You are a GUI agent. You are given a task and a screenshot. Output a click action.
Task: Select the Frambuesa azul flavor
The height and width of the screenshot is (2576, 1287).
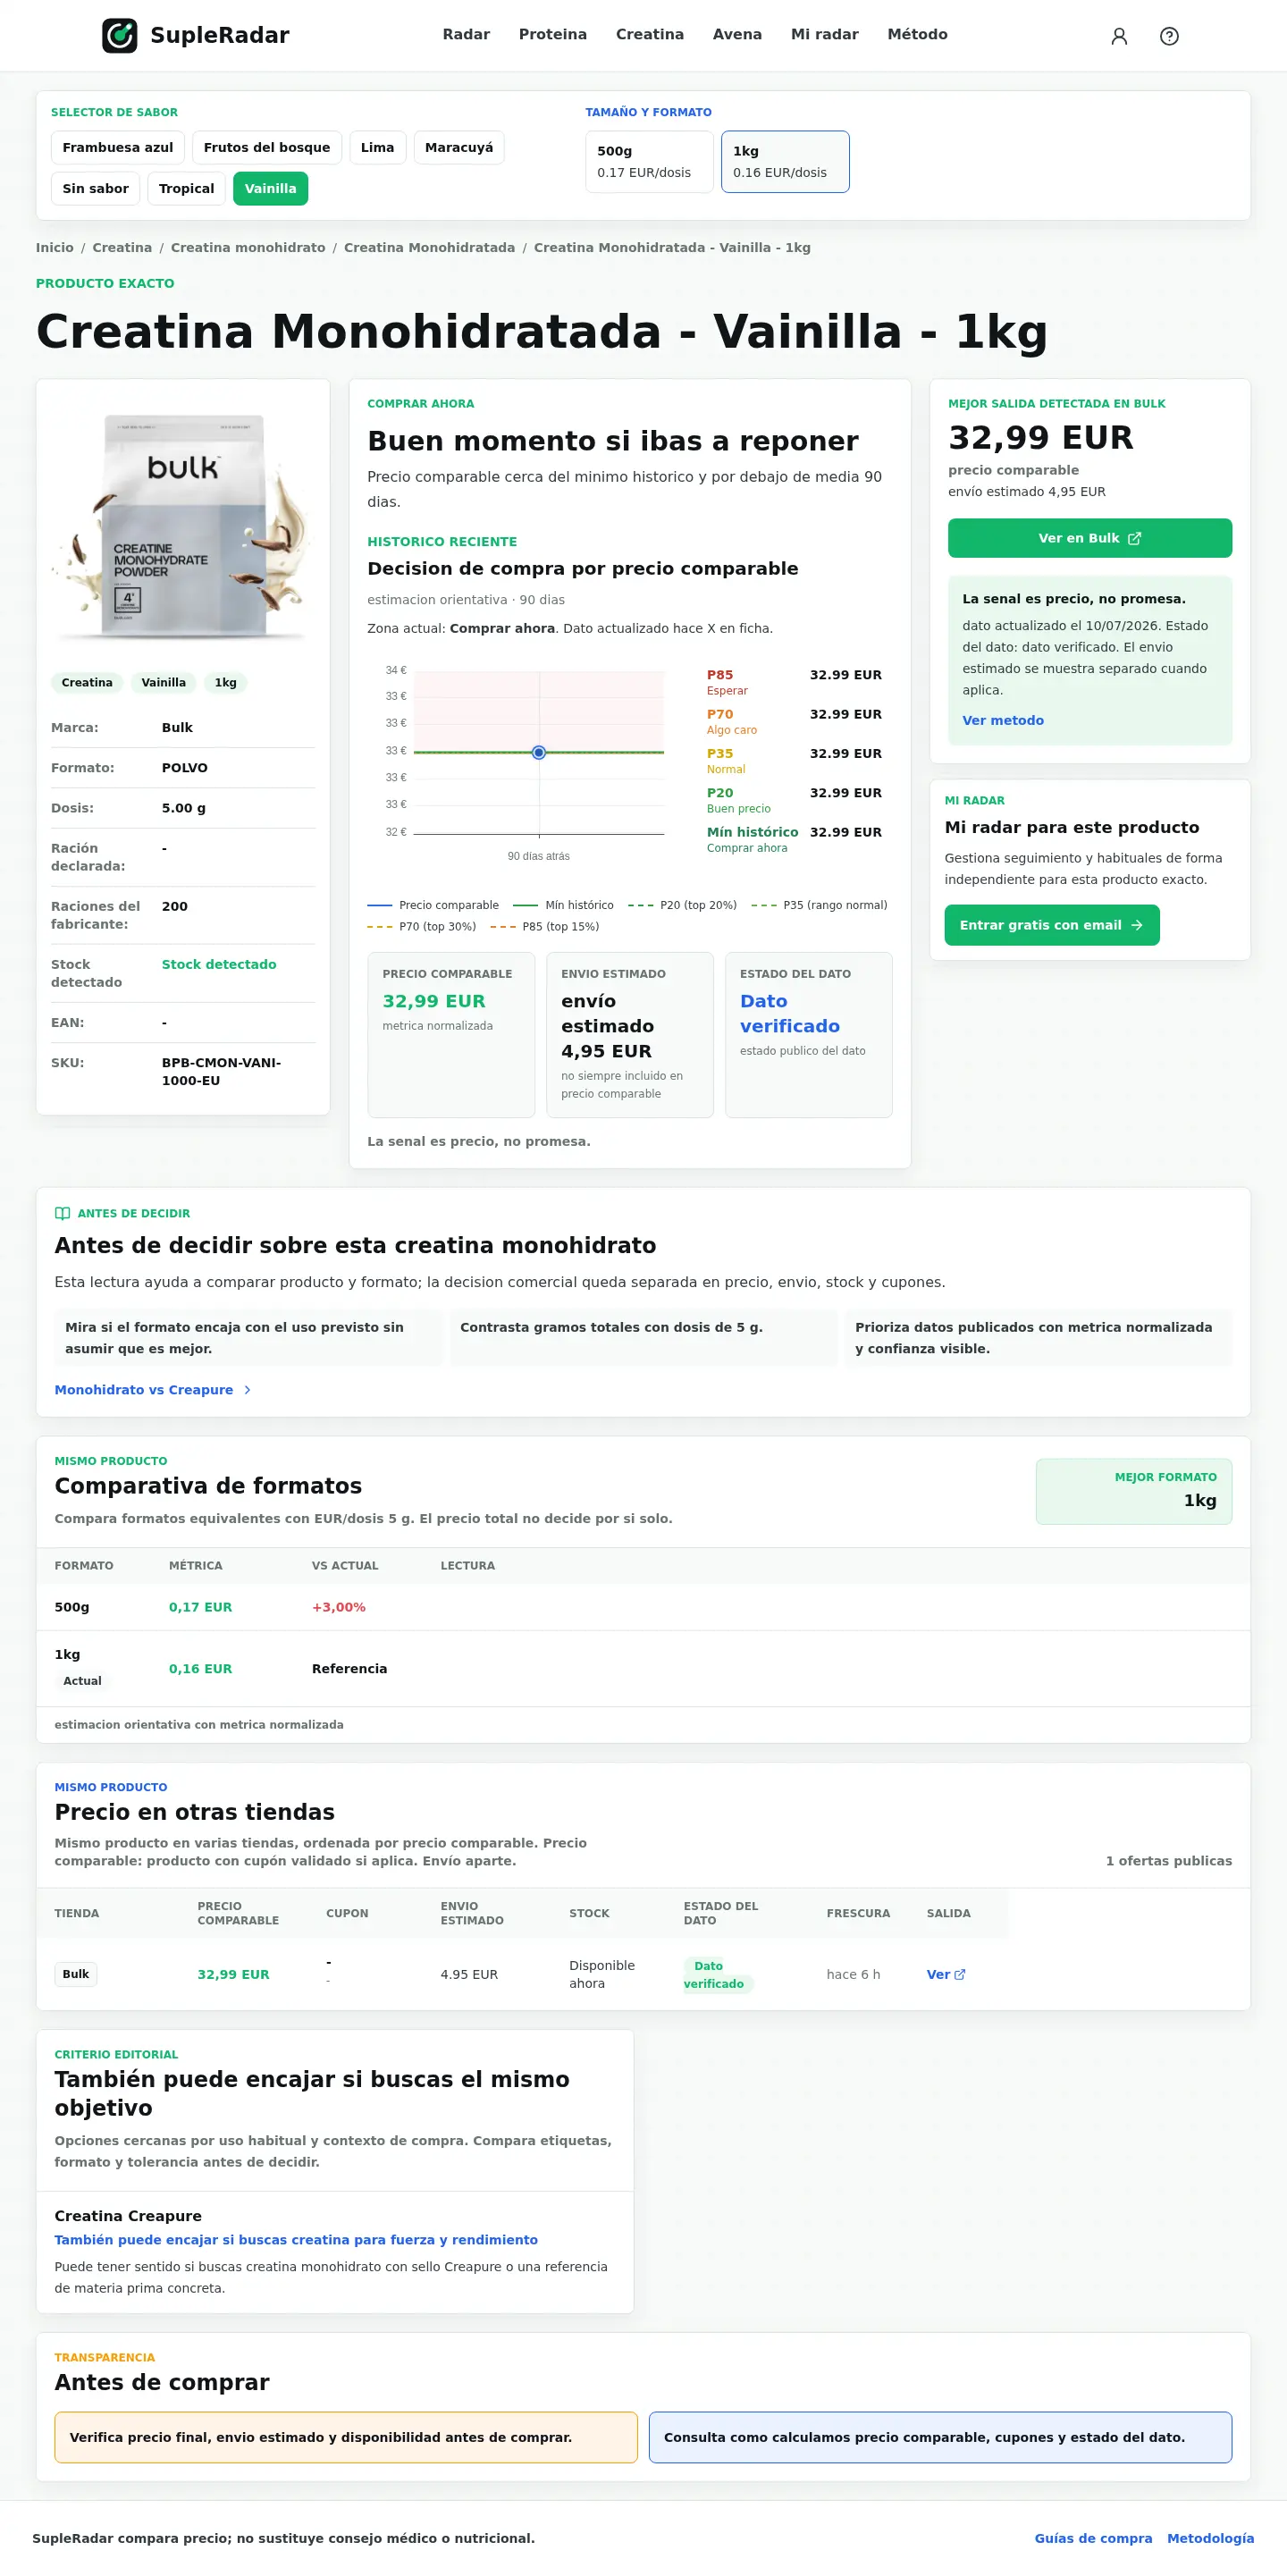pos(118,147)
